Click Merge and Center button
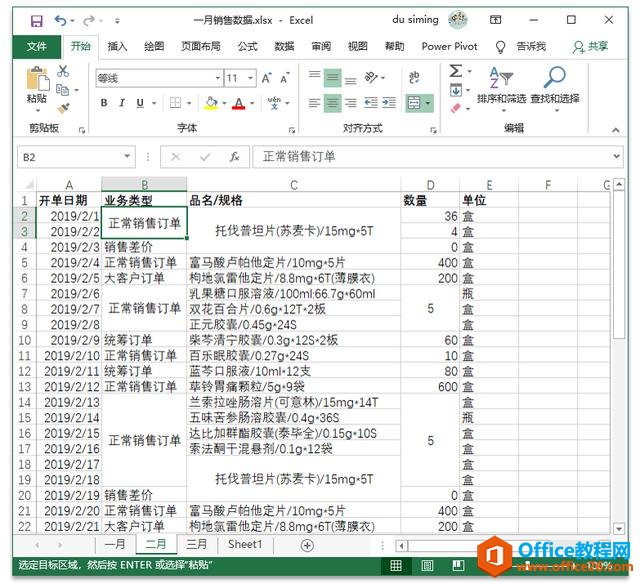This screenshot has height=584, width=640. click(x=414, y=103)
